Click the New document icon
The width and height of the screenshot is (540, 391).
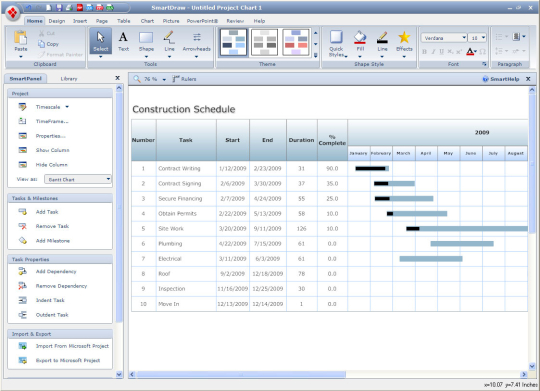coord(49,7)
